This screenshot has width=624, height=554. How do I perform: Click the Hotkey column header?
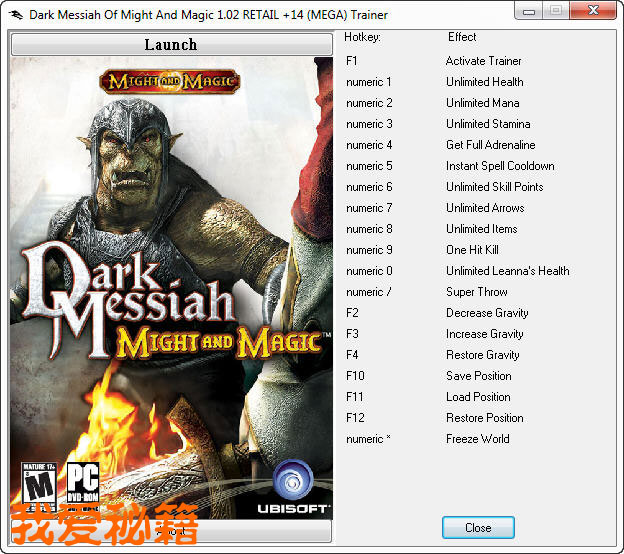[362, 37]
